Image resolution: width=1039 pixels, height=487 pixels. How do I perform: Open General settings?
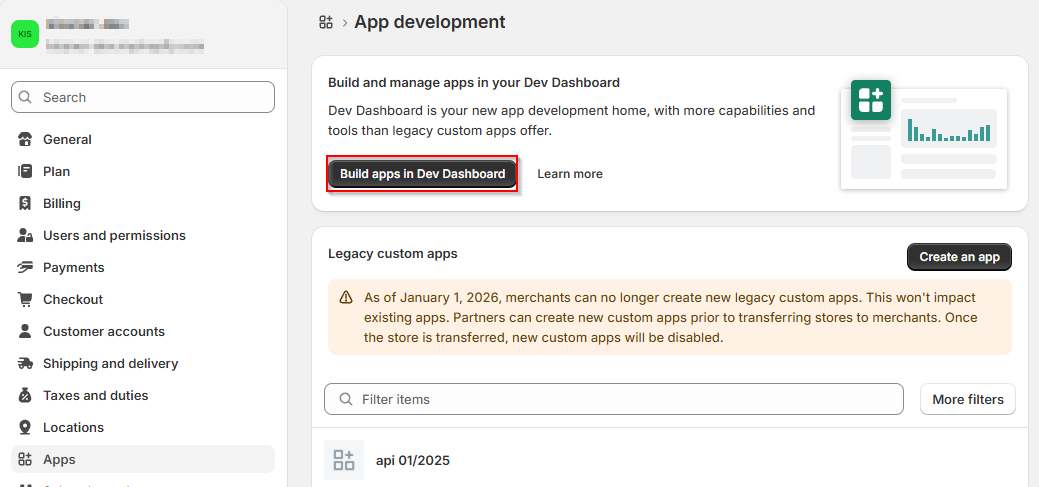click(x=143, y=140)
